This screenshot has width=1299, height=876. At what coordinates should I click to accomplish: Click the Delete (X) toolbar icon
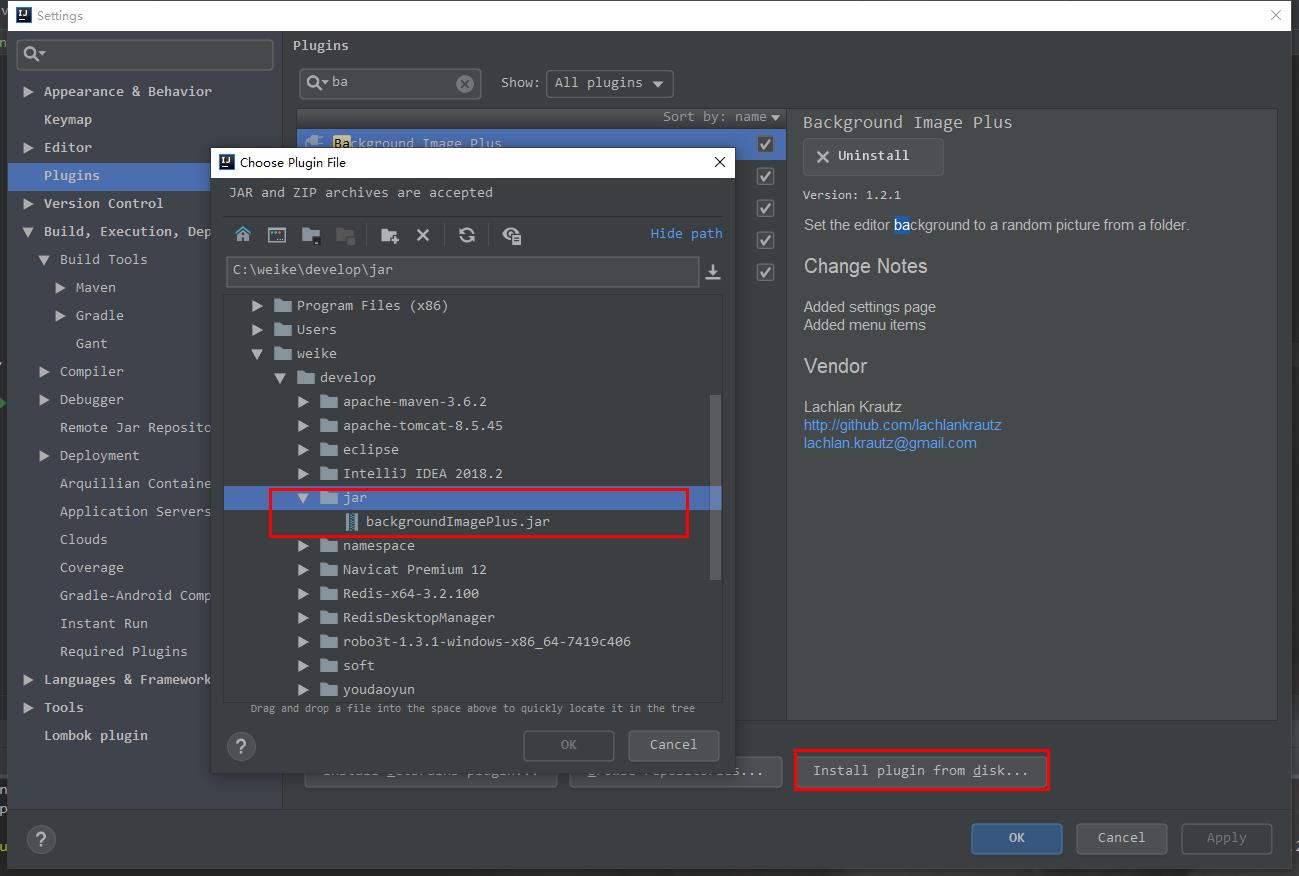click(x=423, y=235)
